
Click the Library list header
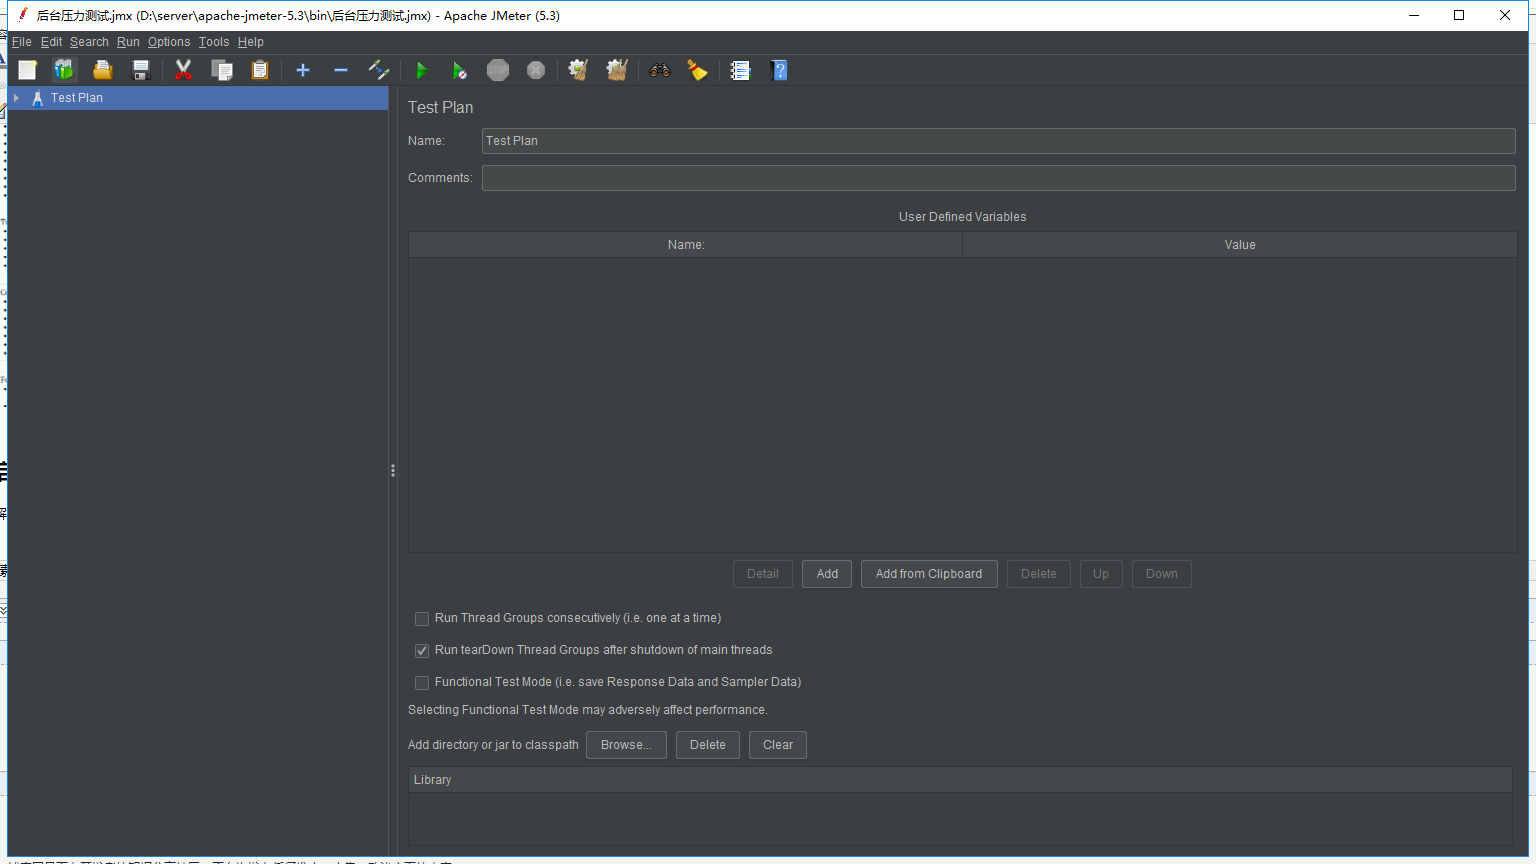[x=960, y=780]
